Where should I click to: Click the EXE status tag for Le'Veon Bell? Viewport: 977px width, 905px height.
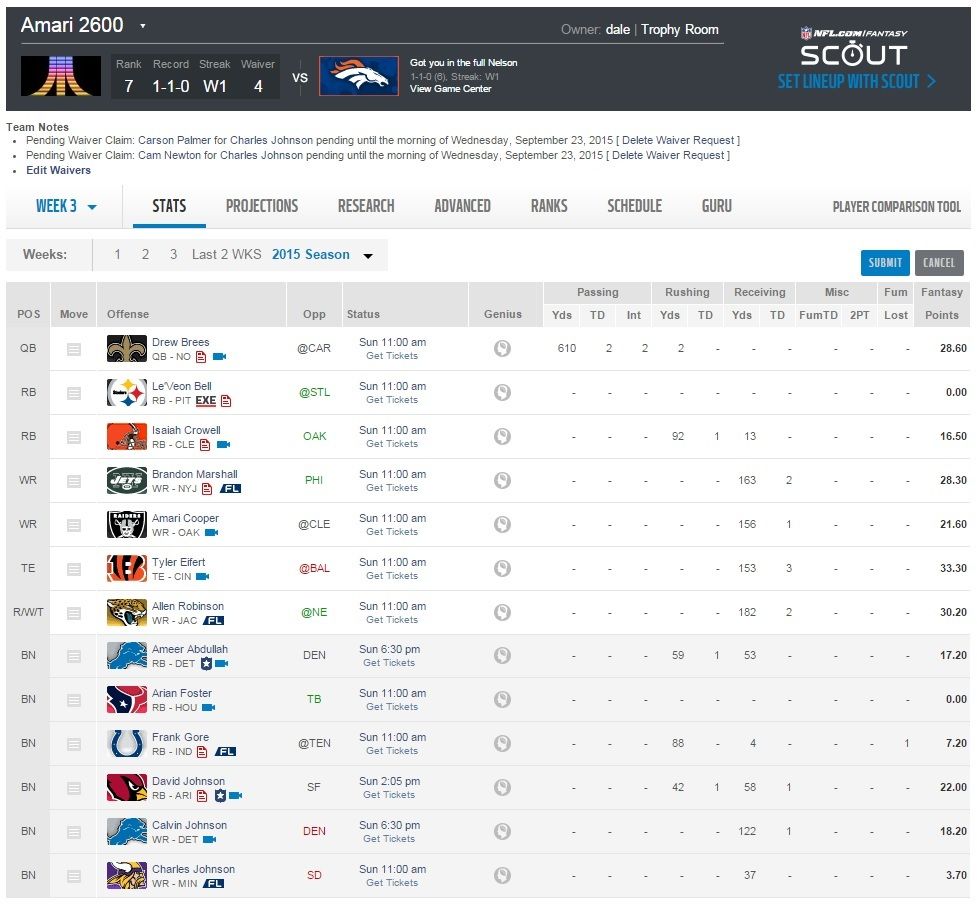point(206,401)
